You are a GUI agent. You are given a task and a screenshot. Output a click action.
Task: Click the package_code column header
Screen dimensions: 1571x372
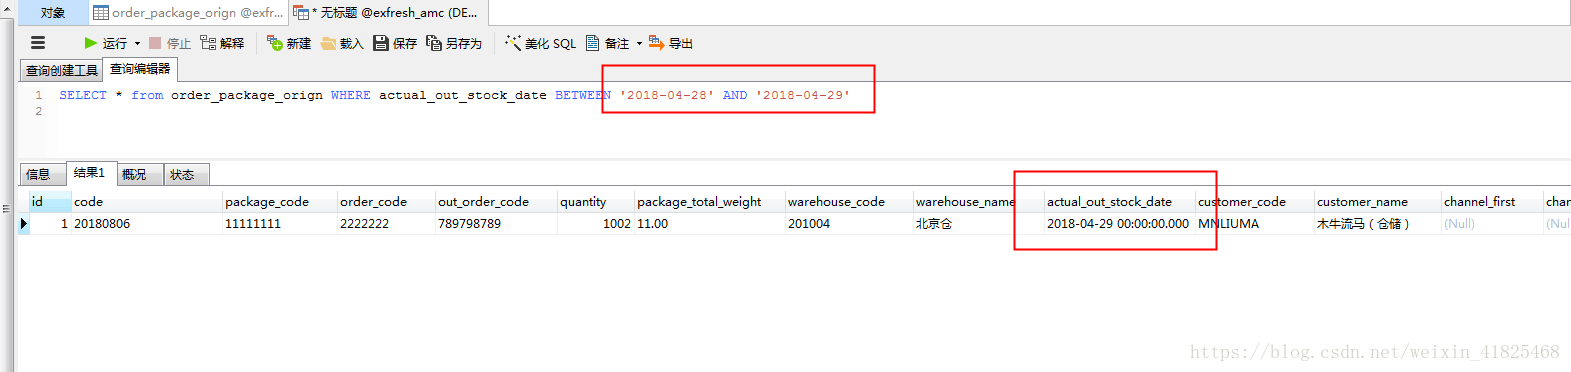tap(280, 201)
